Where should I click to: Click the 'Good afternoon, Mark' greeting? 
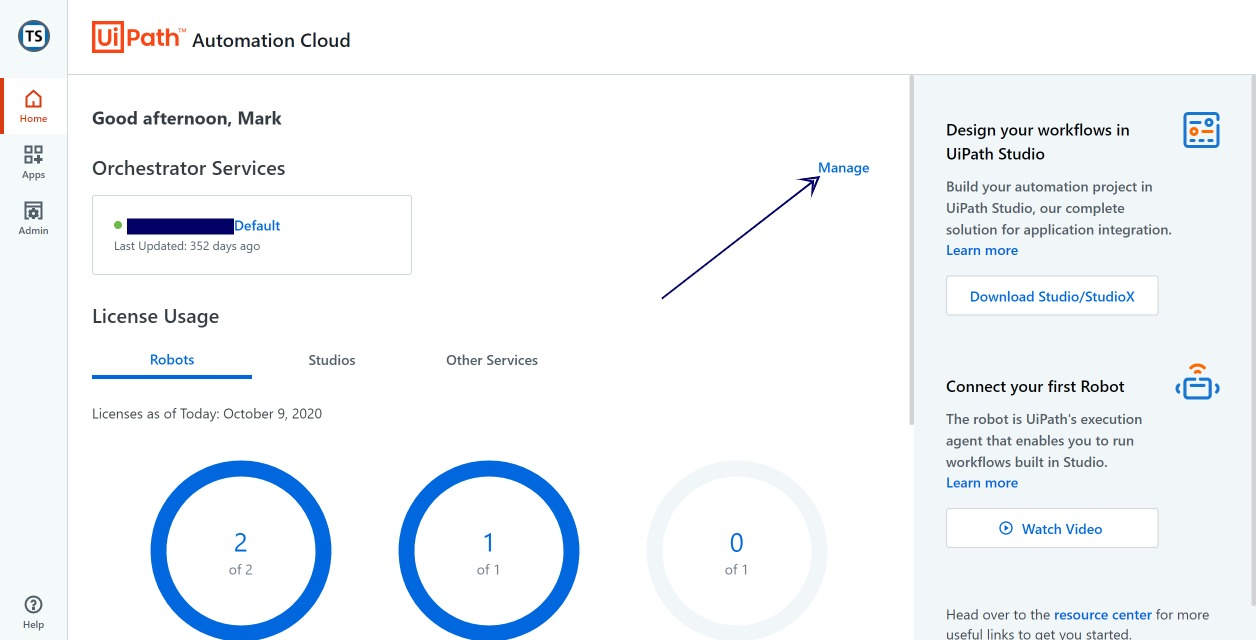(x=187, y=118)
